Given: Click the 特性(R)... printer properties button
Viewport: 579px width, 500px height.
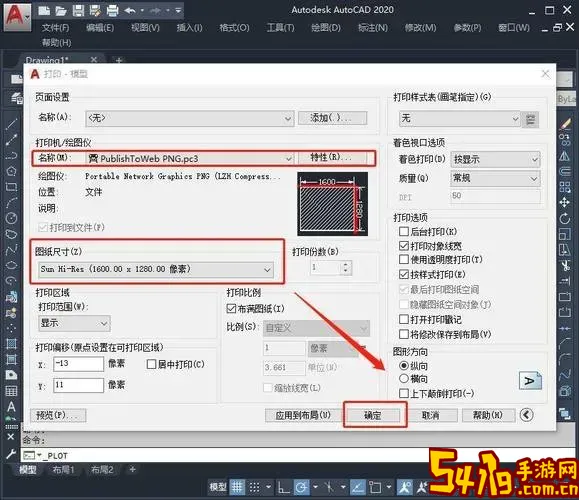Looking at the screenshot, I should (332, 158).
